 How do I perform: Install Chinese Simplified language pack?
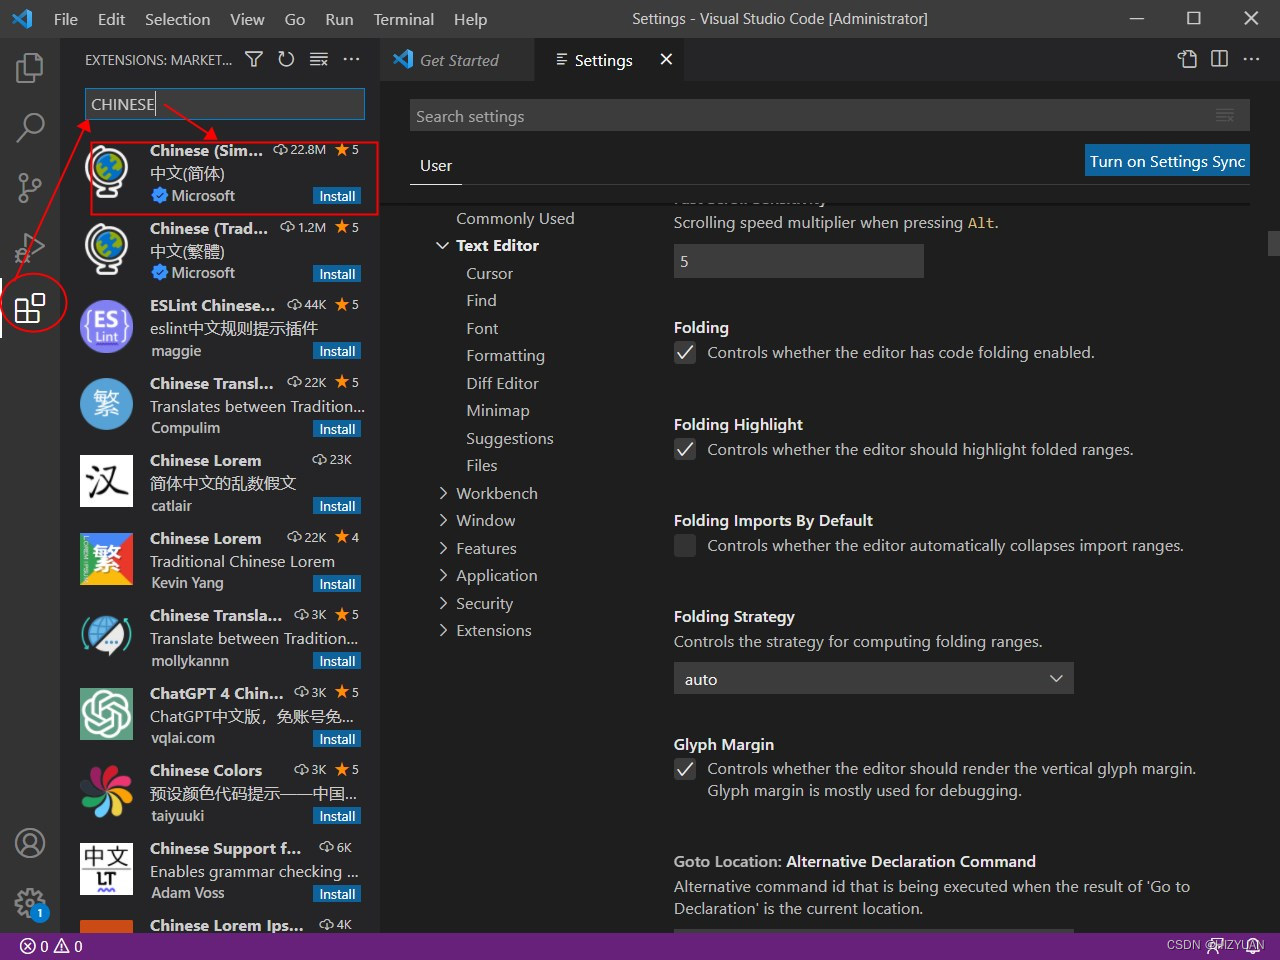337,196
